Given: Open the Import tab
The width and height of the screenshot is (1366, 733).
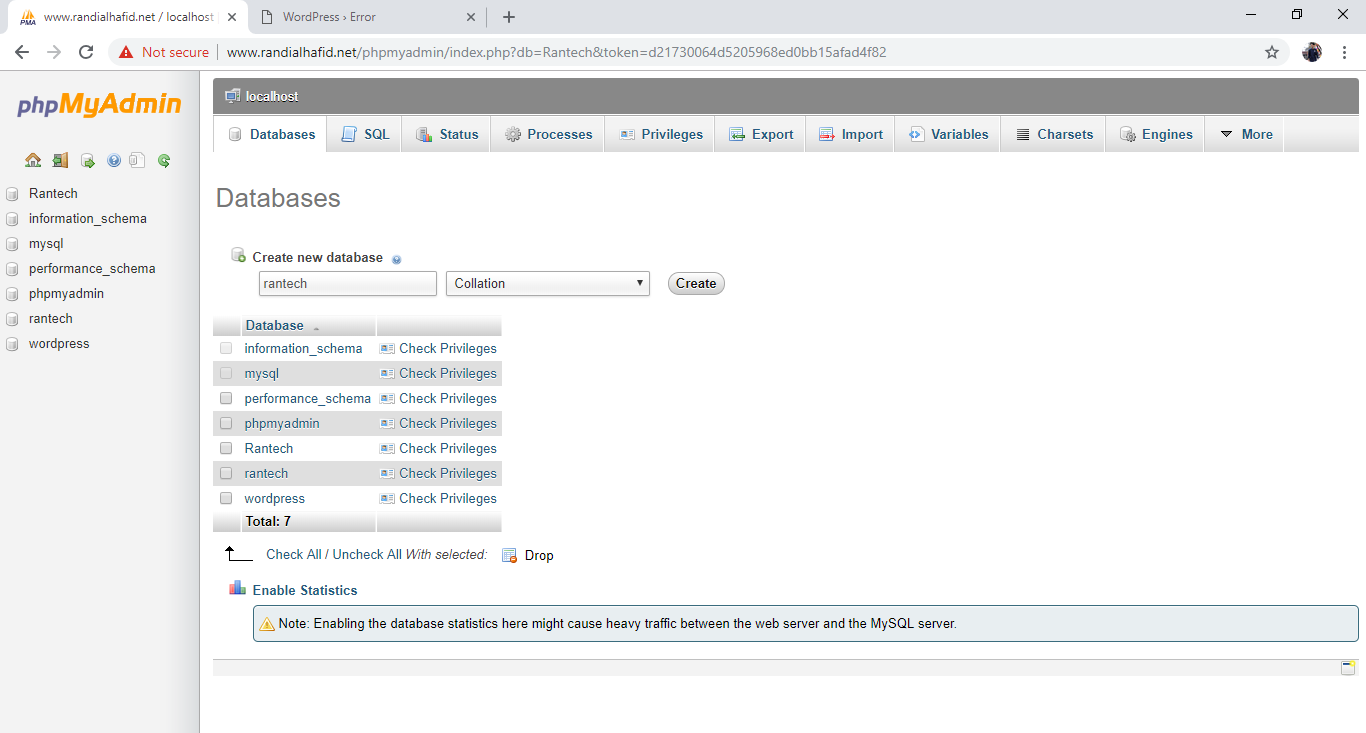Looking at the screenshot, I should pos(850,134).
